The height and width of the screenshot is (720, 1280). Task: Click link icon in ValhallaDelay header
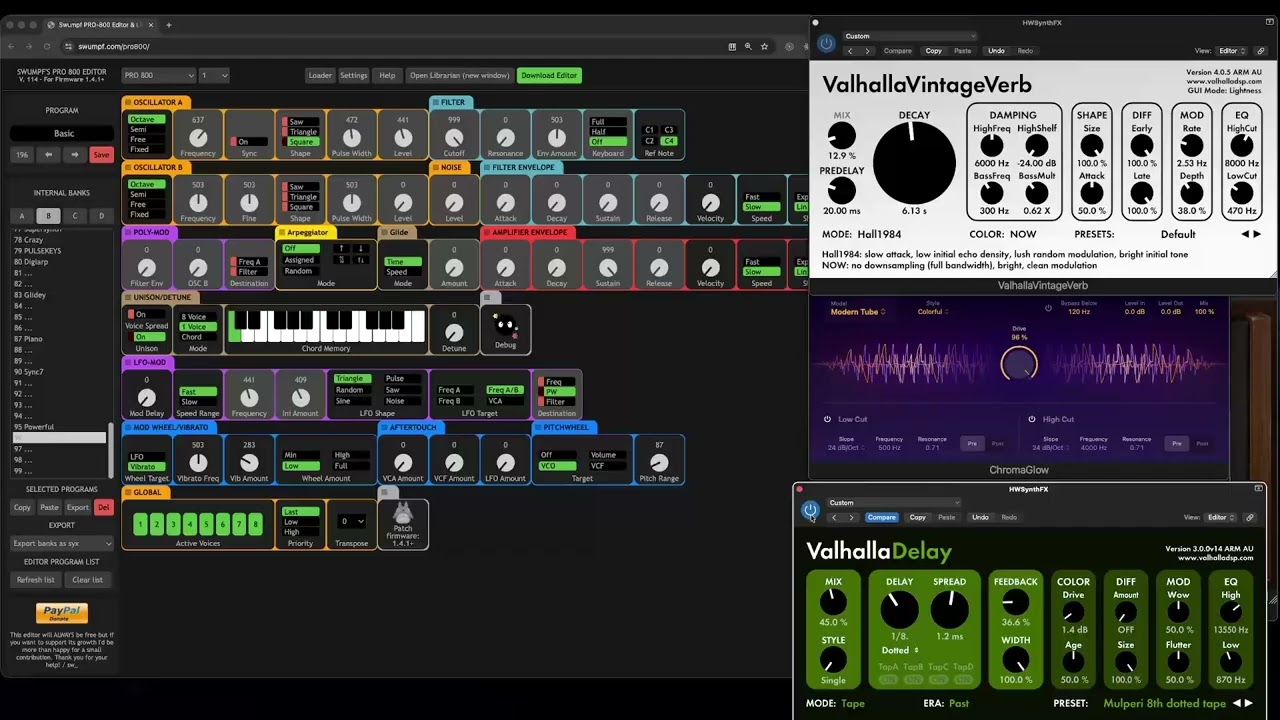click(1249, 517)
